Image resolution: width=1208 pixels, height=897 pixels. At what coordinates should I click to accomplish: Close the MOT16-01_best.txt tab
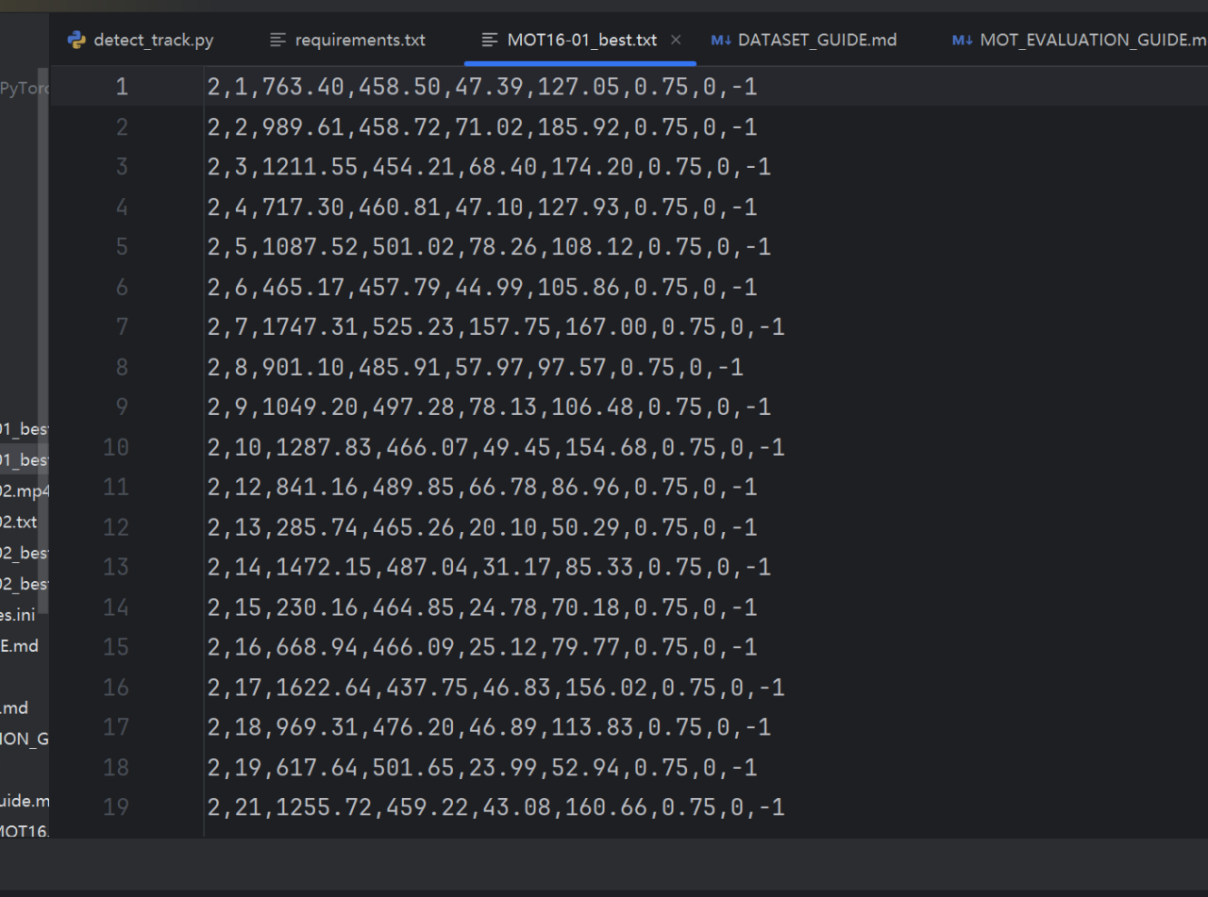(x=676, y=40)
